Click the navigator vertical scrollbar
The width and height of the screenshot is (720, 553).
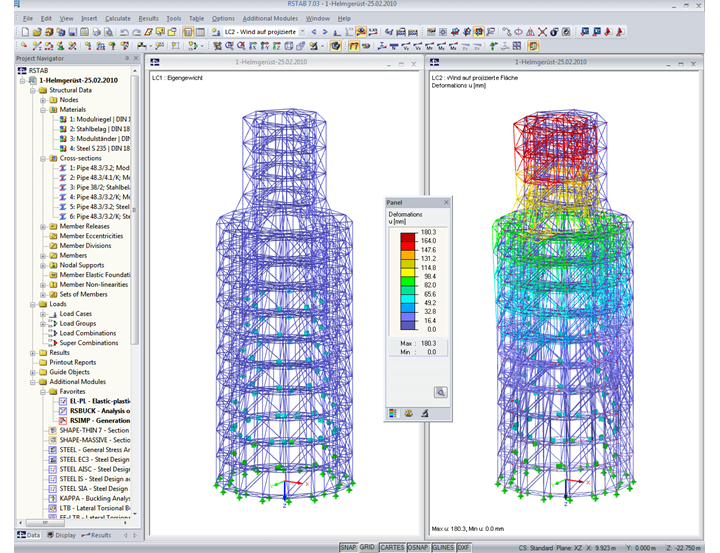(135, 209)
